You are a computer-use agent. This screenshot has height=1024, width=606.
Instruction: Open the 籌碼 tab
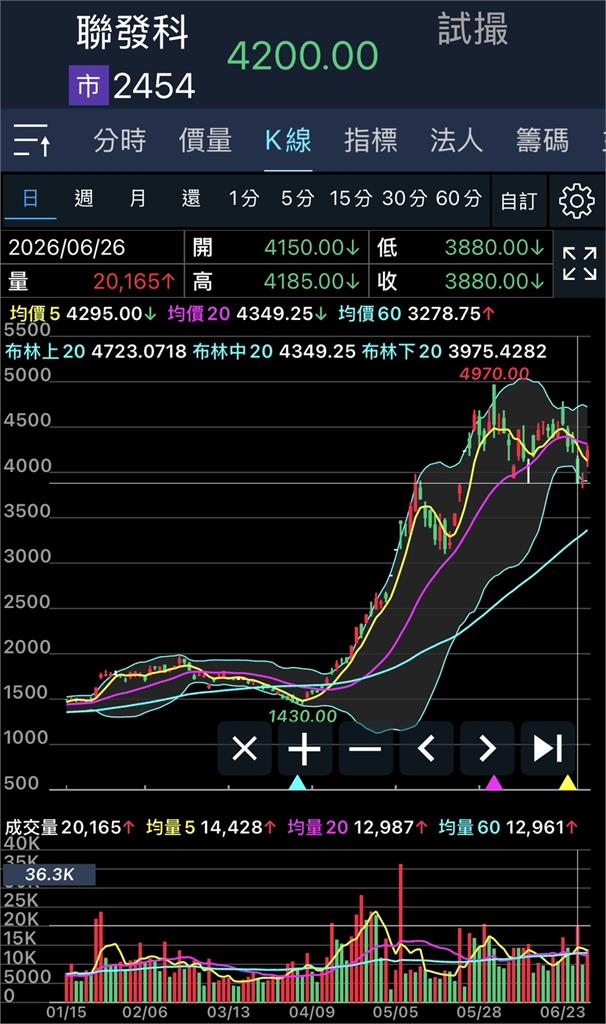(542, 140)
